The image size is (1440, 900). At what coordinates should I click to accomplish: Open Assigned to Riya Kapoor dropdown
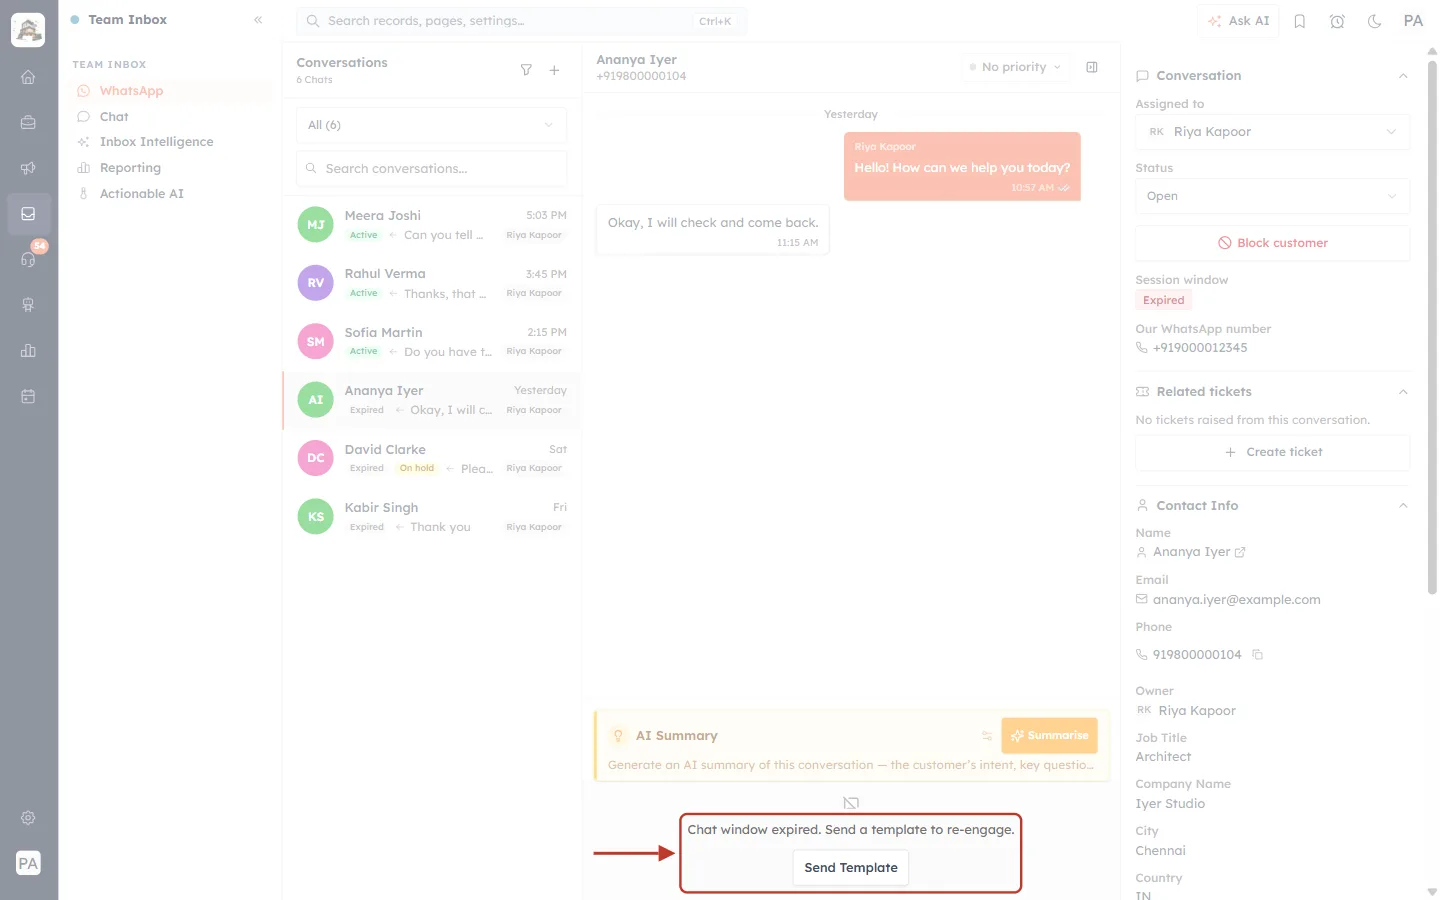point(1273,132)
